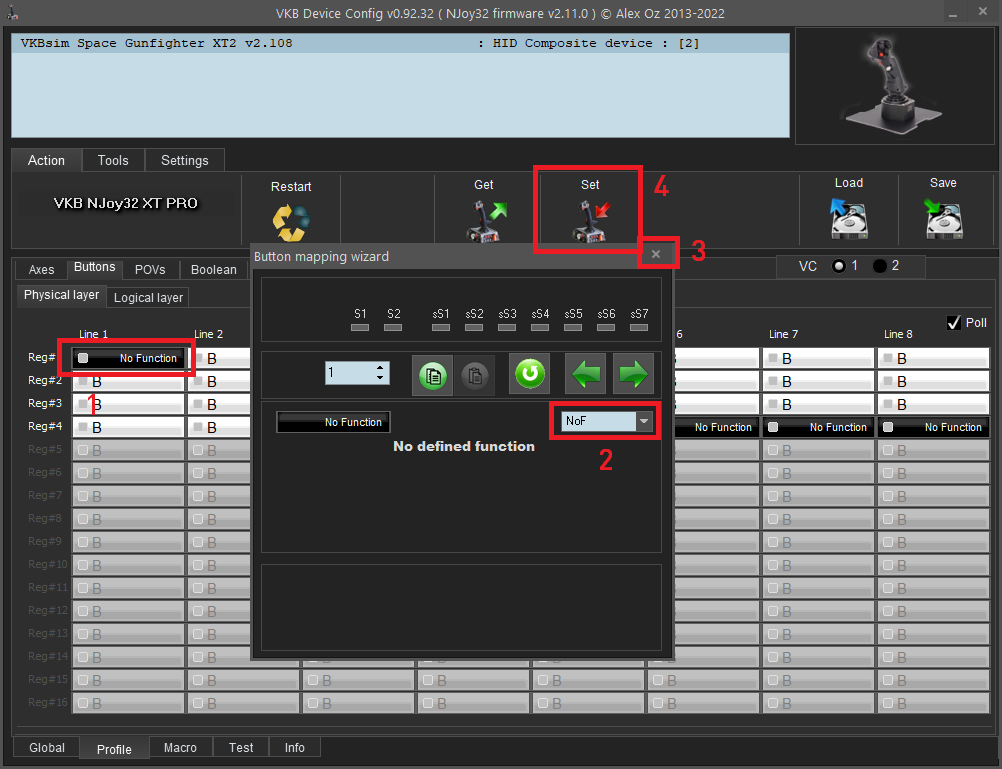1002x769 pixels.
Task: Open the Info bottom tab
Action: [x=295, y=748]
